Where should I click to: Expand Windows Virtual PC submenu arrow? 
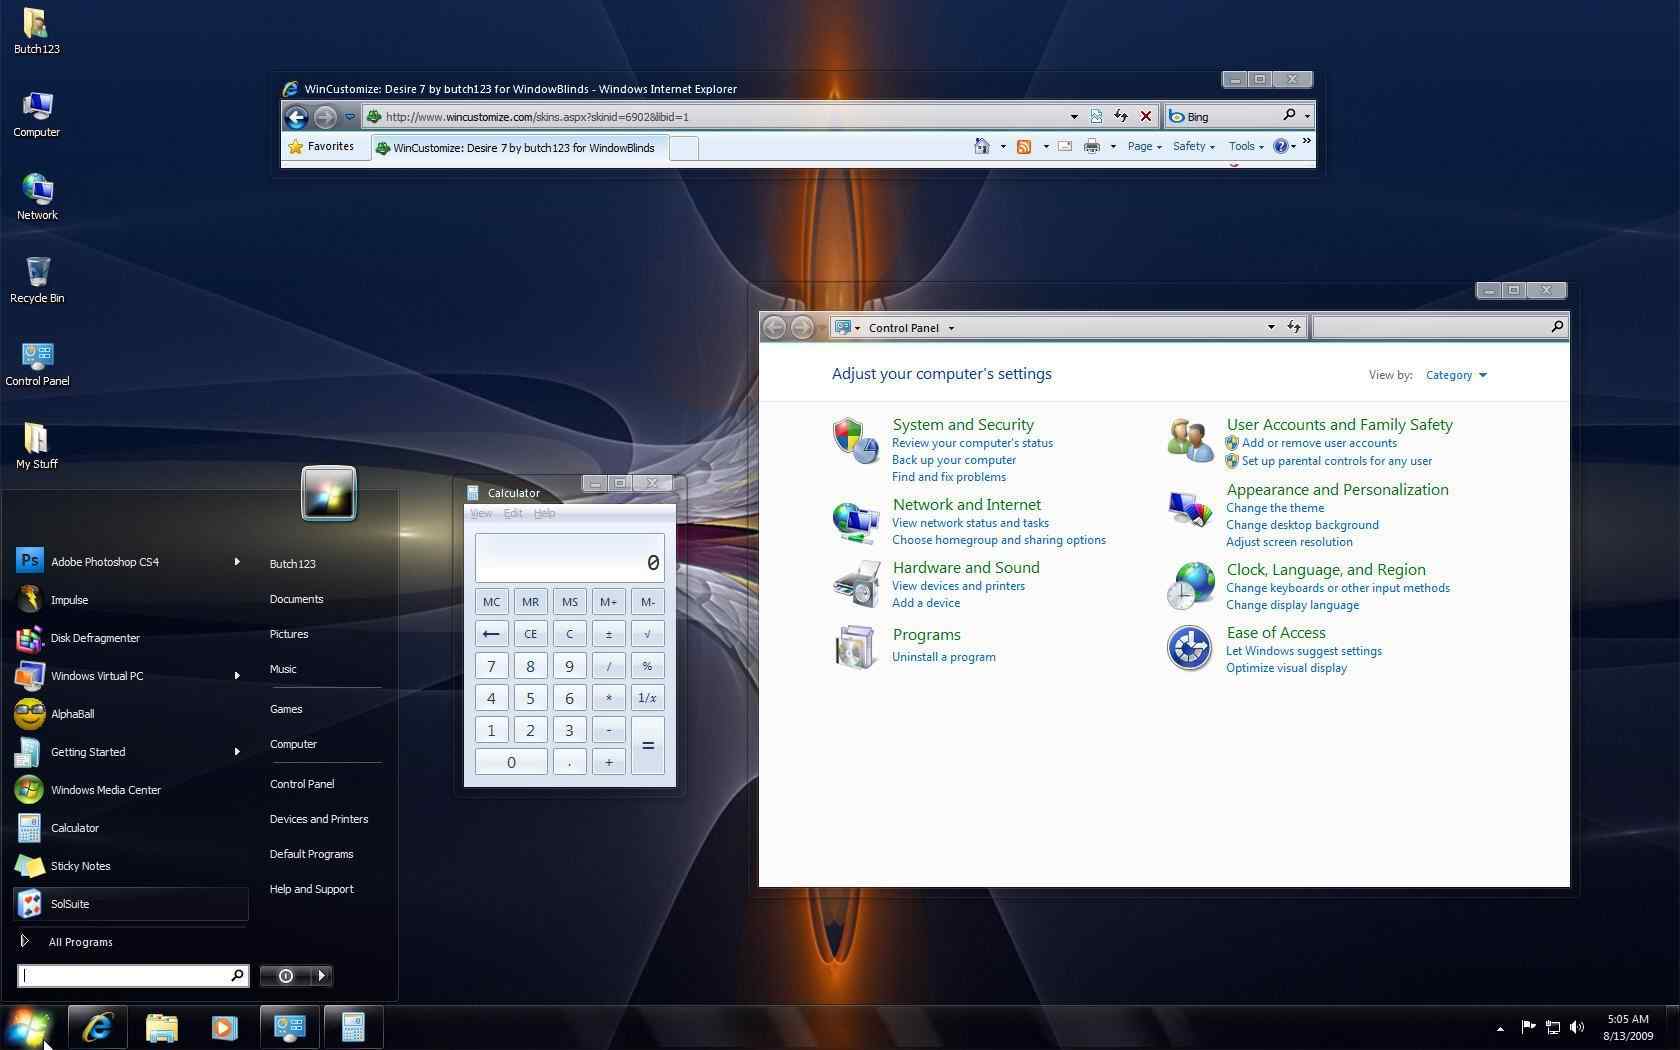tap(237, 675)
